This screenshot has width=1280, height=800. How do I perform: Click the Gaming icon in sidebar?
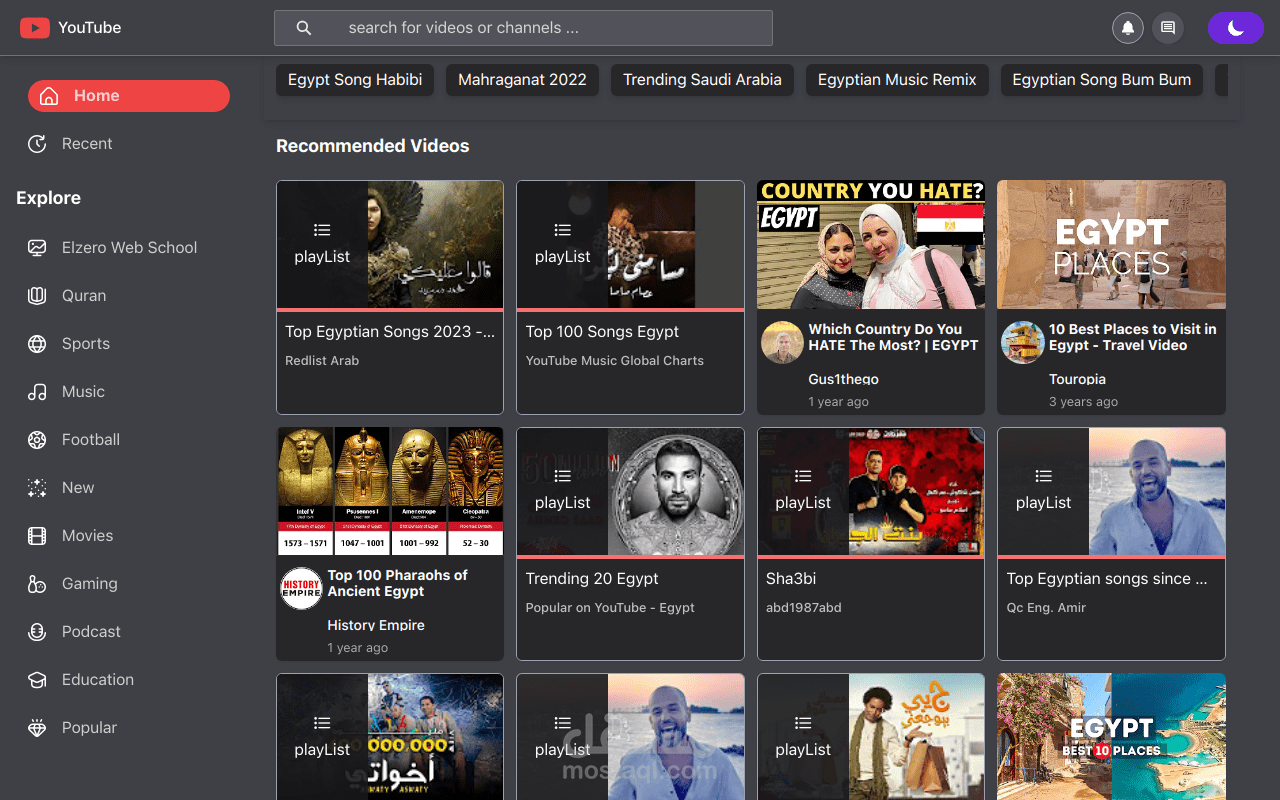coord(37,584)
